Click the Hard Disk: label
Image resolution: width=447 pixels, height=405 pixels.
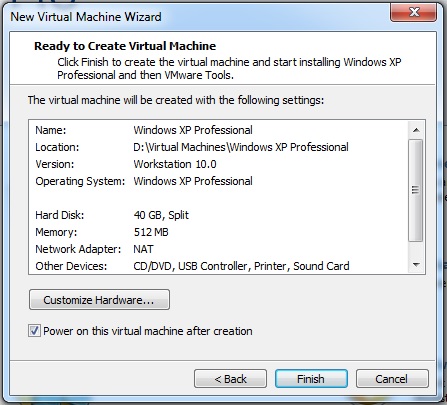(60, 215)
